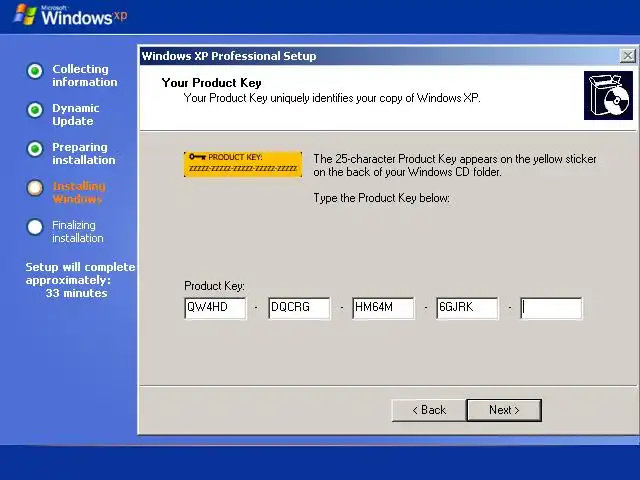
Task: Click the Next button
Action: click(504, 410)
